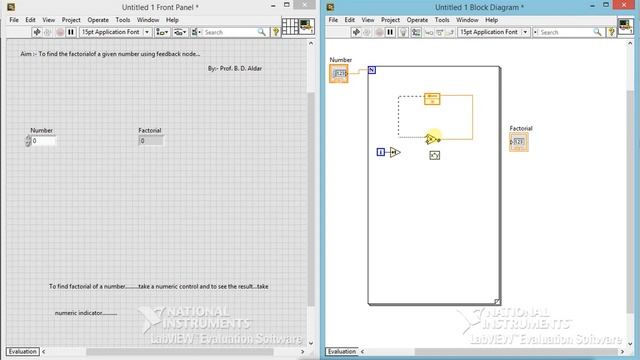This screenshot has height=360, width=640.
Task: Click Block Diagram scroll down arrow
Action: pos(630,343)
